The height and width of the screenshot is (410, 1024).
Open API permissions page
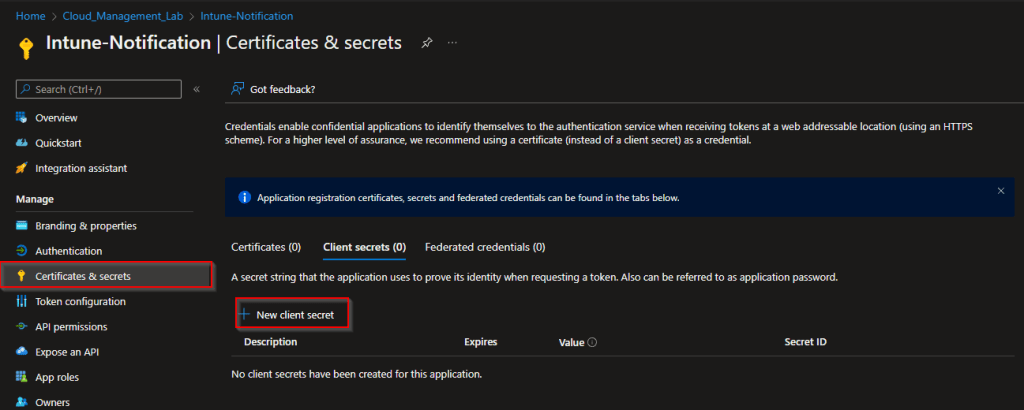(70, 326)
